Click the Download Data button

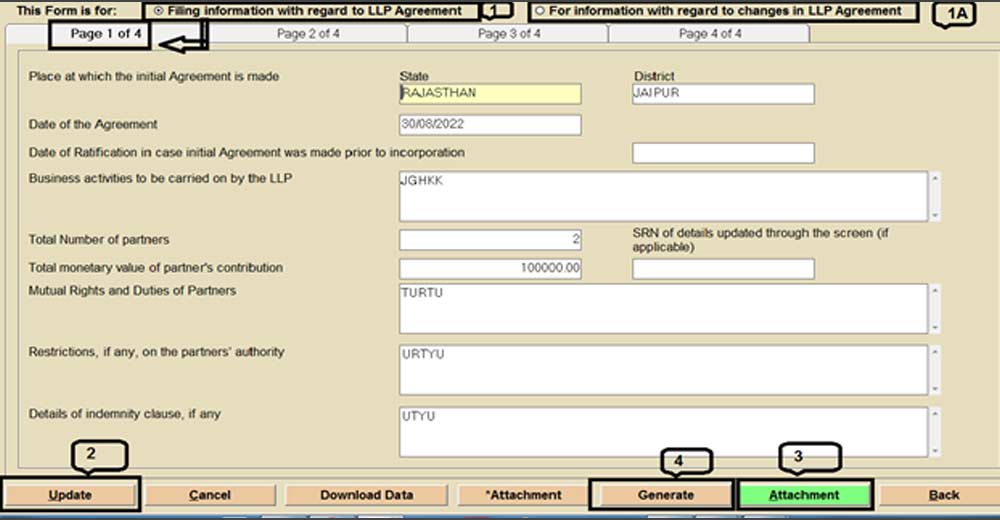point(366,494)
